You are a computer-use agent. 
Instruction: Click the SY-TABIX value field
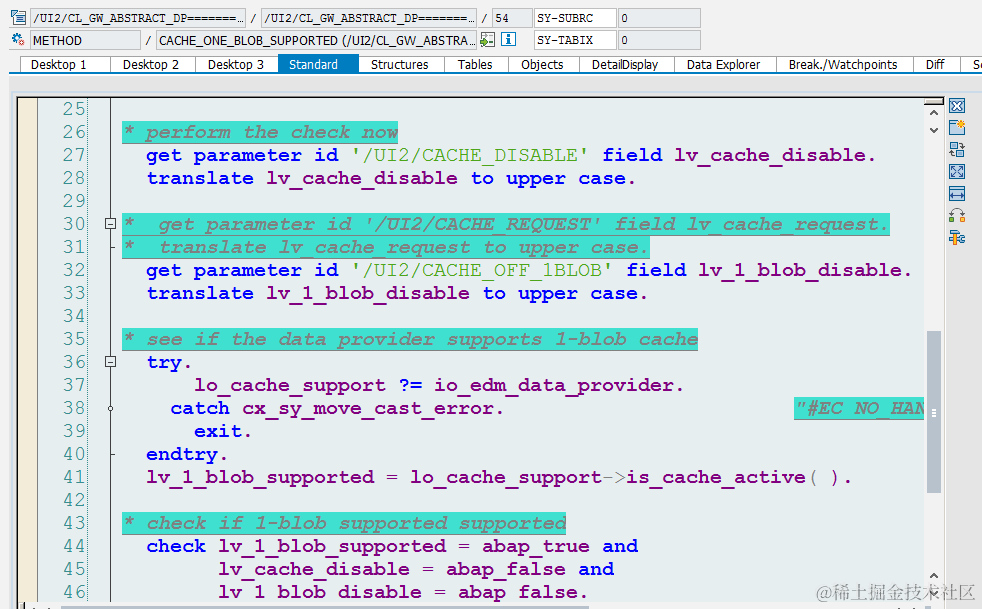click(659, 40)
